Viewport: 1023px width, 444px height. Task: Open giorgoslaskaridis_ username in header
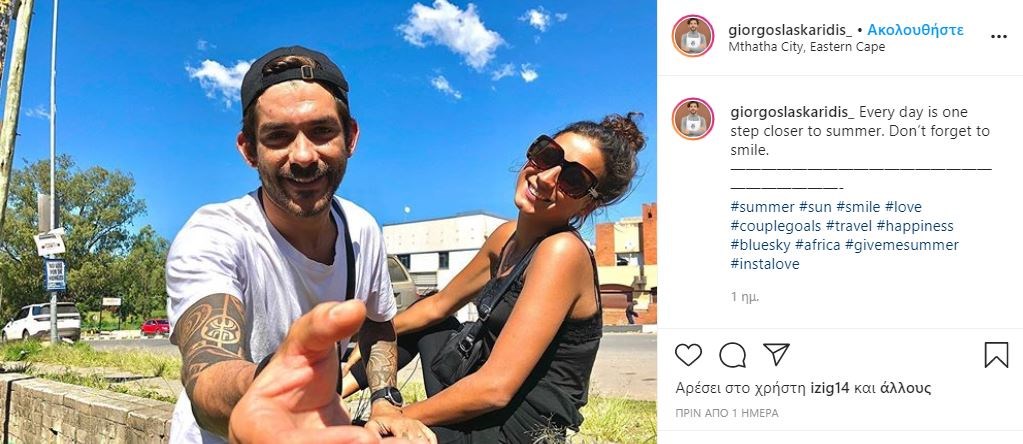790,30
